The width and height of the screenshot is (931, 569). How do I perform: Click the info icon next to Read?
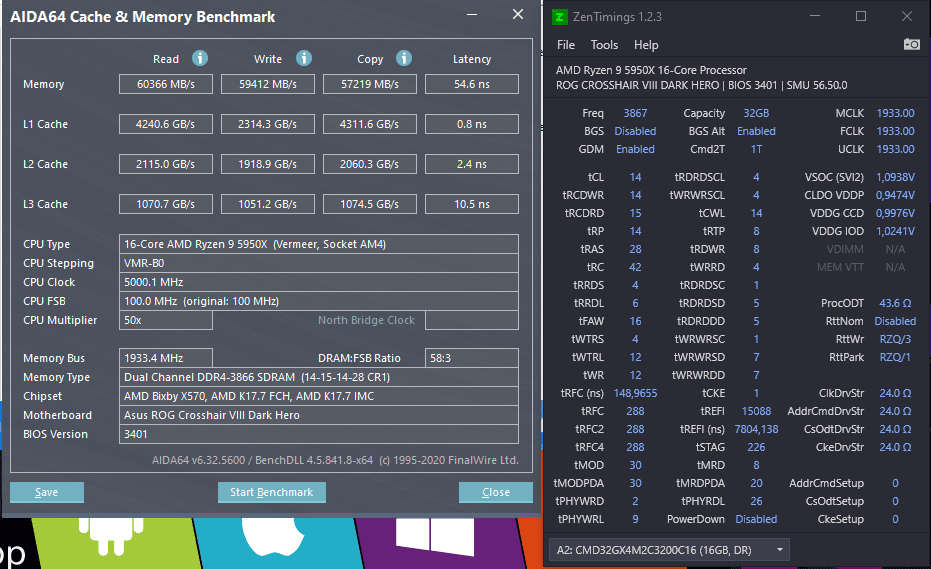pos(200,58)
